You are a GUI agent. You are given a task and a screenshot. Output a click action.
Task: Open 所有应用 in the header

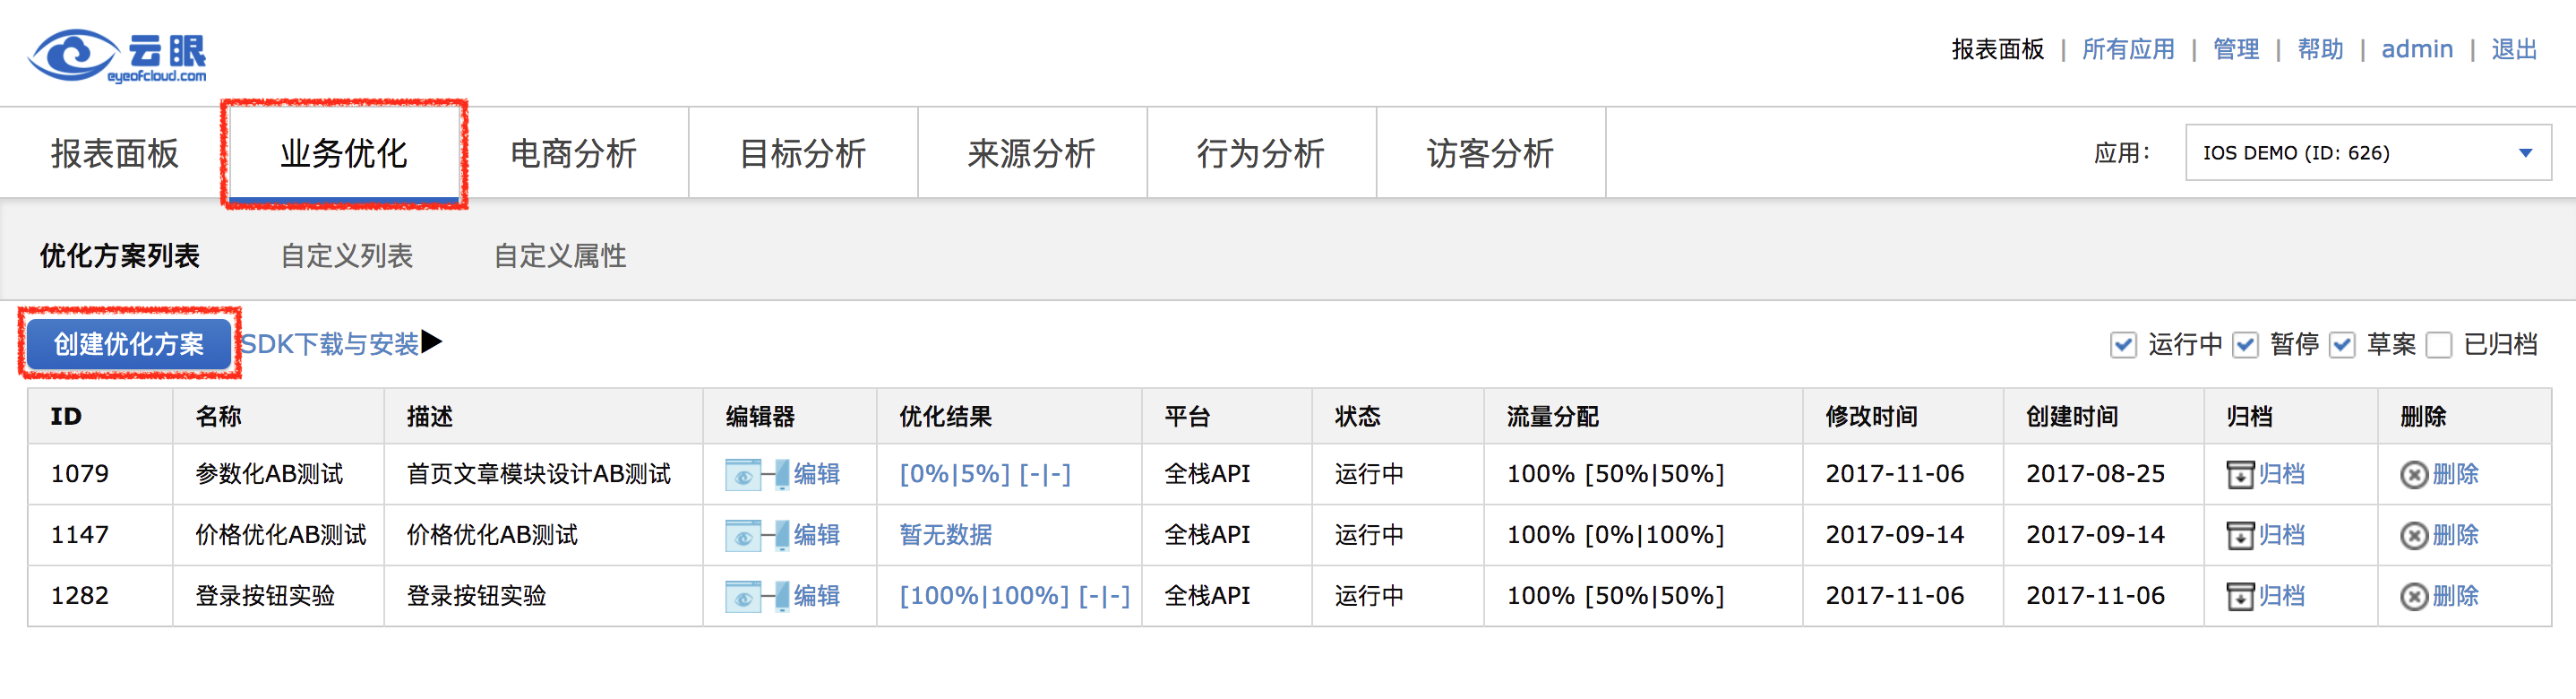2128,49
